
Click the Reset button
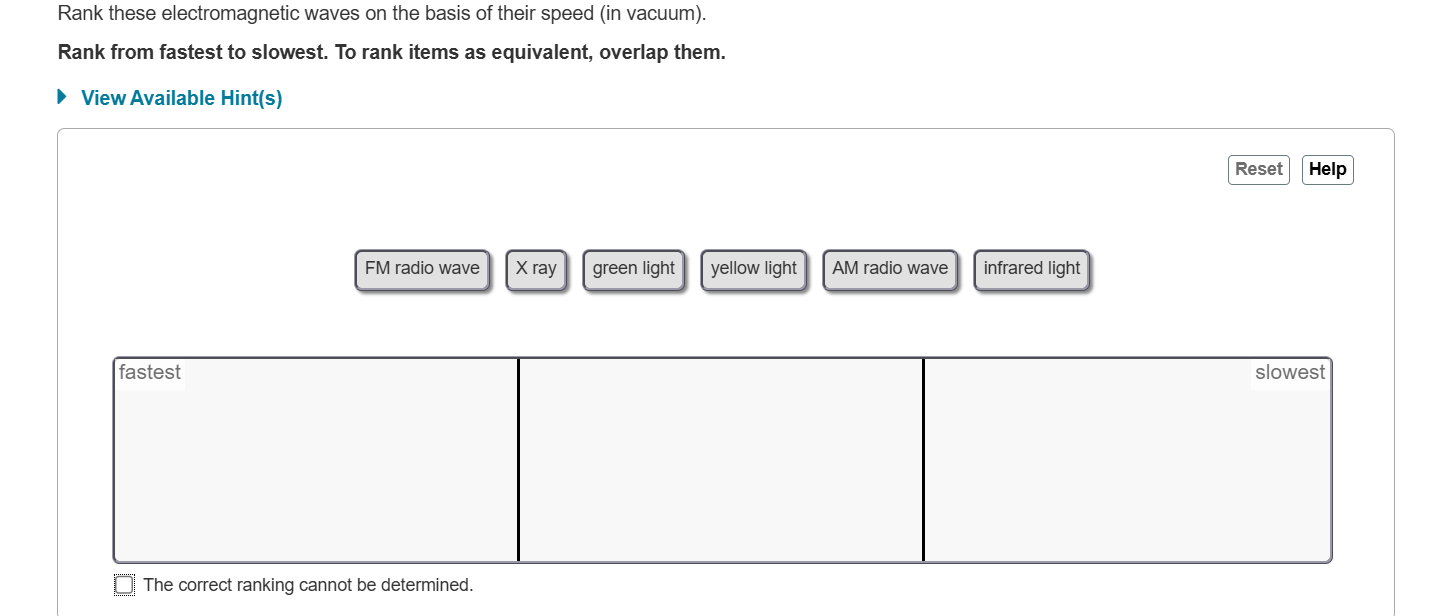point(1258,169)
